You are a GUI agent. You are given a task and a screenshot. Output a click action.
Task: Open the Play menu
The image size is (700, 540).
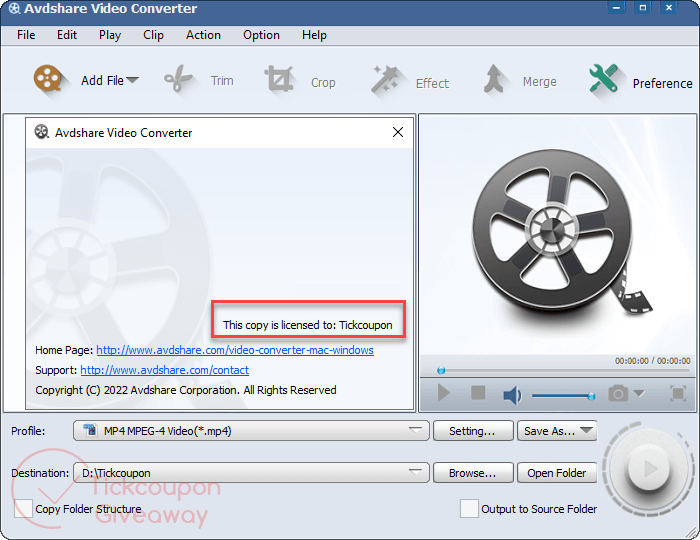click(110, 35)
